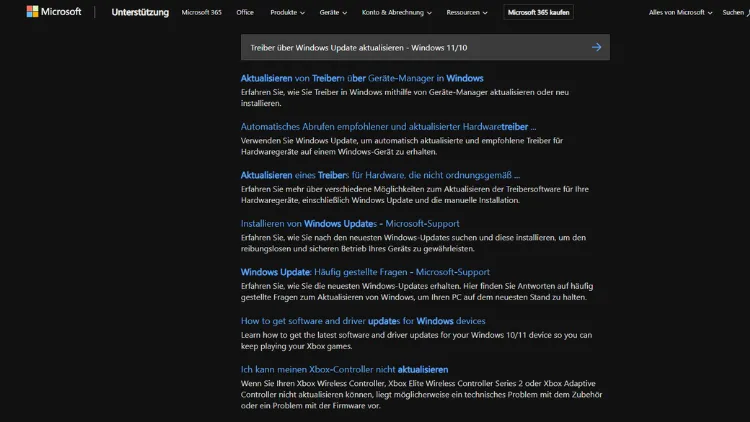Click the Microsoft 365 kaufen button
The width and height of the screenshot is (750, 422).
[x=538, y=12]
